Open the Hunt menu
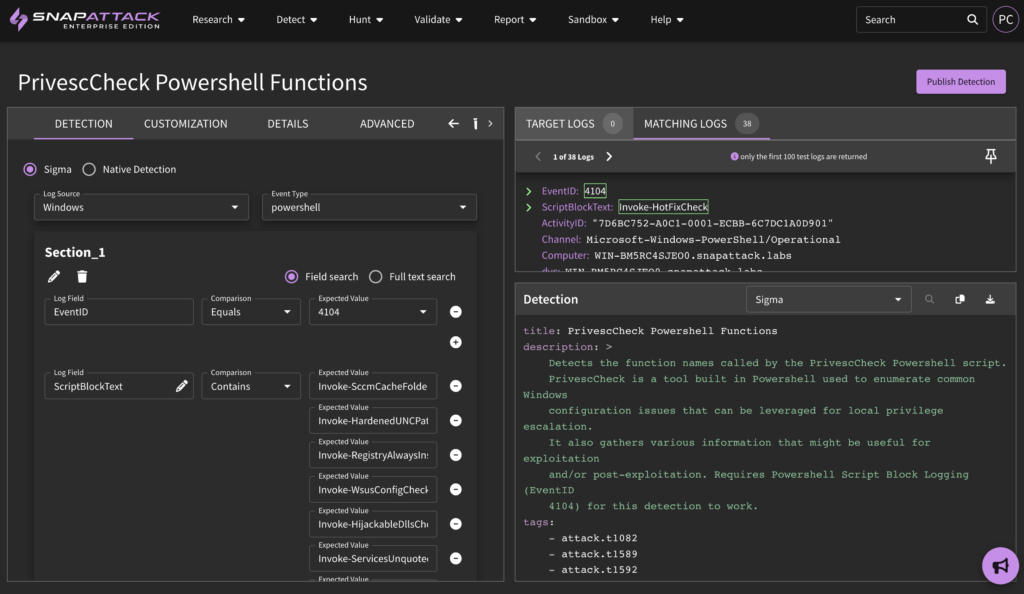Viewport: 1024px width, 594px height. (366, 20)
